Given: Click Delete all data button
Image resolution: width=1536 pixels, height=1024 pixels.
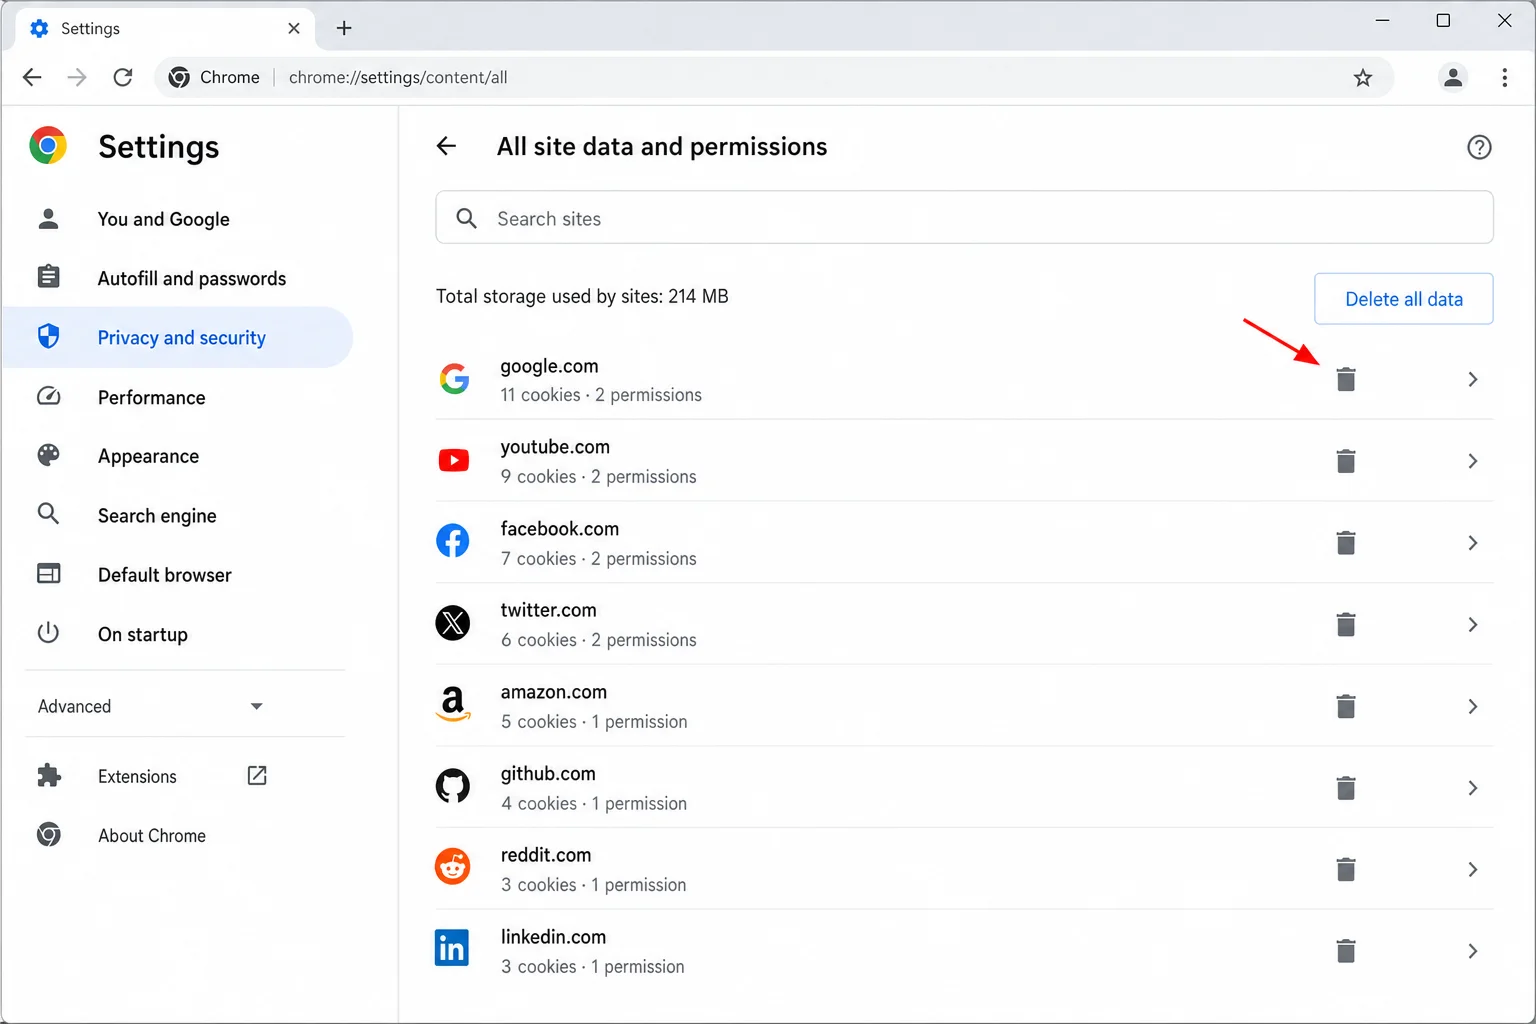Looking at the screenshot, I should point(1403,299).
